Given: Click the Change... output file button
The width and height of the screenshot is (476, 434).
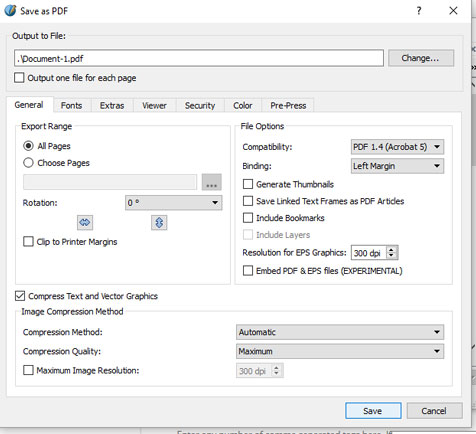Looking at the screenshot, I should (x=421, y=58).
